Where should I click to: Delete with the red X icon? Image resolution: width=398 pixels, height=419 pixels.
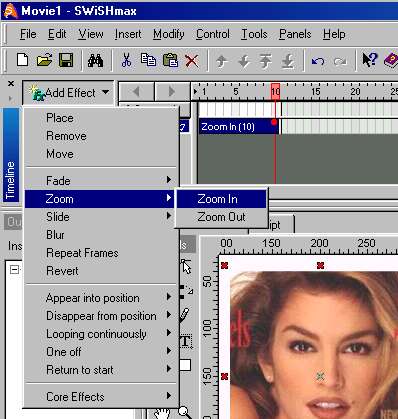pyautogui.click(x=192, y=61)
